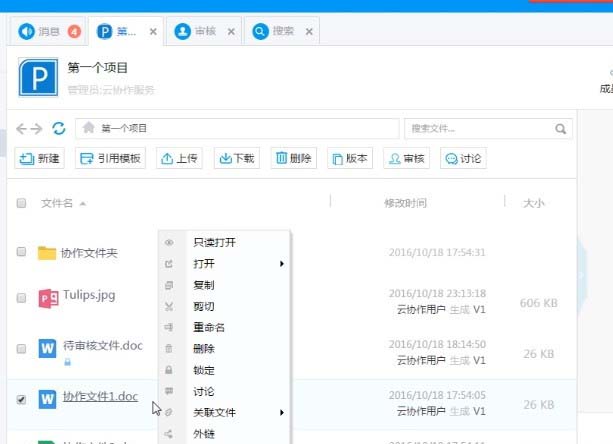Image resolution: width=613 pixels, height=444 pixels.
Task: Click the search magnifier icon
Action: (x=562, y=128)
